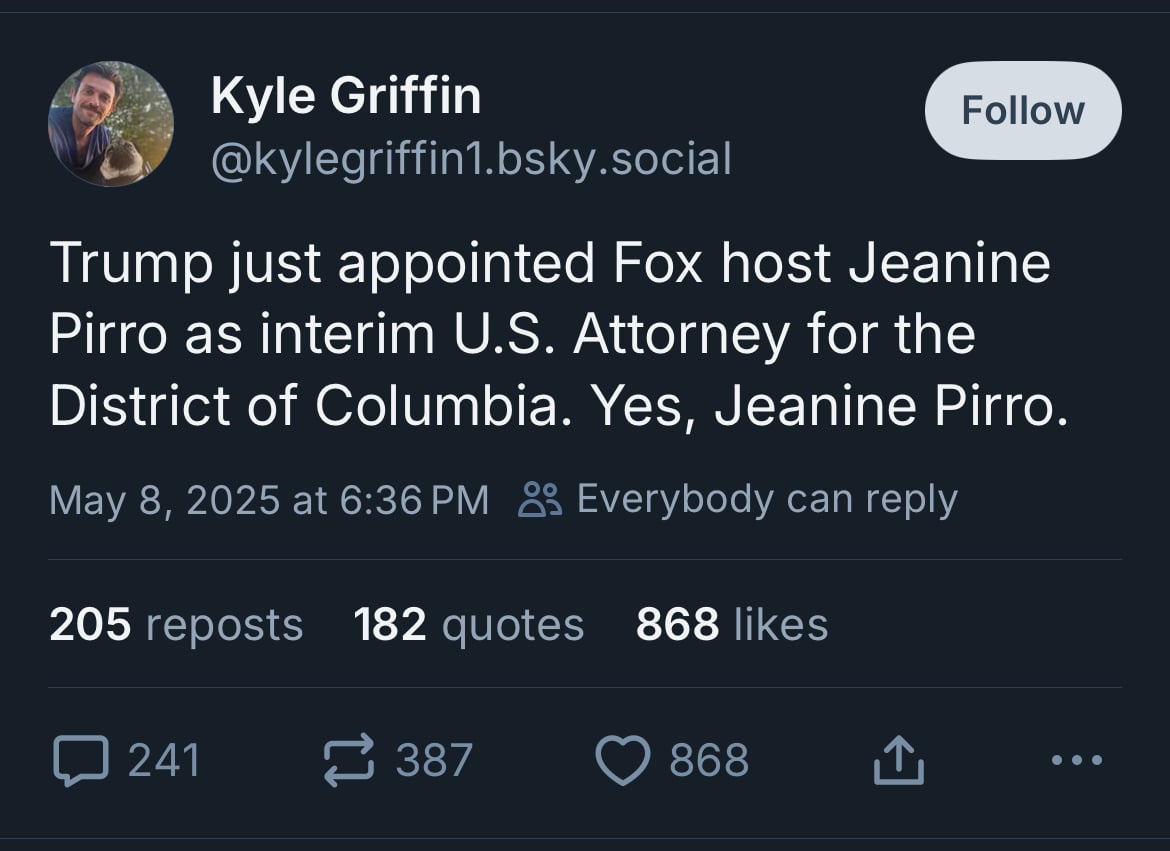Click the 868 count beside the heart

[709, 760]
